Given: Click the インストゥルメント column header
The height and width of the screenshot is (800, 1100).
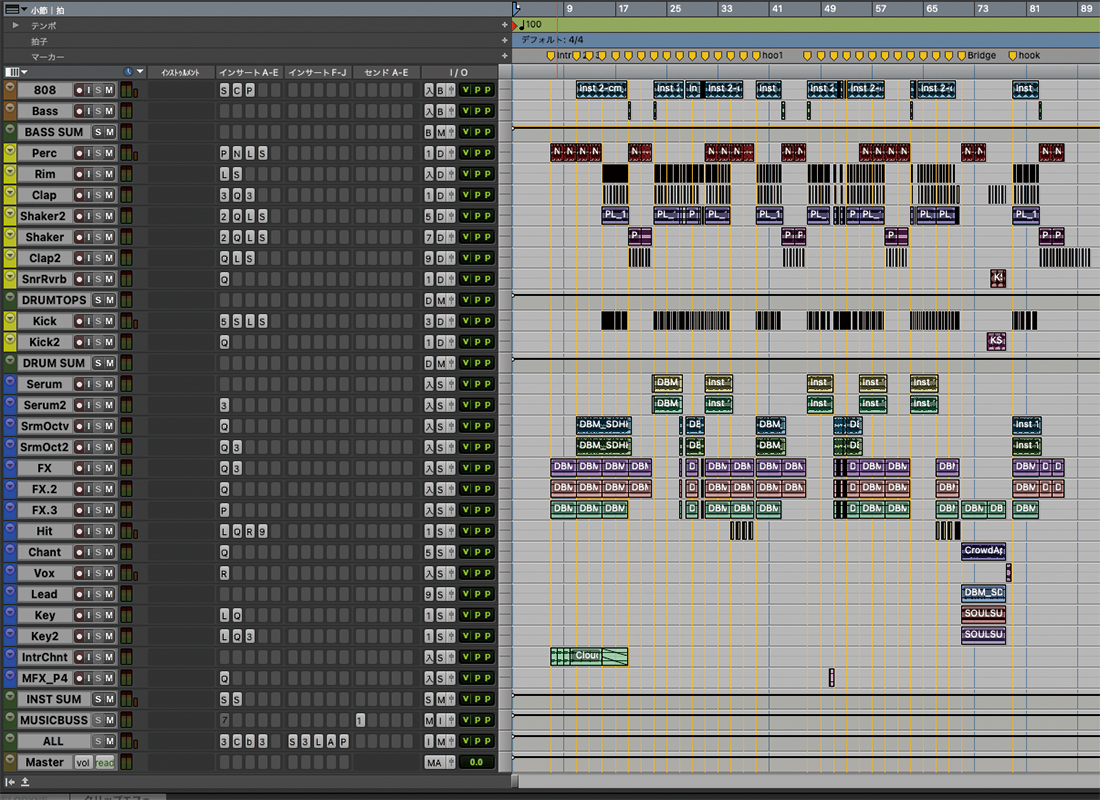Looking at the screenshot, I should [180, 72].
